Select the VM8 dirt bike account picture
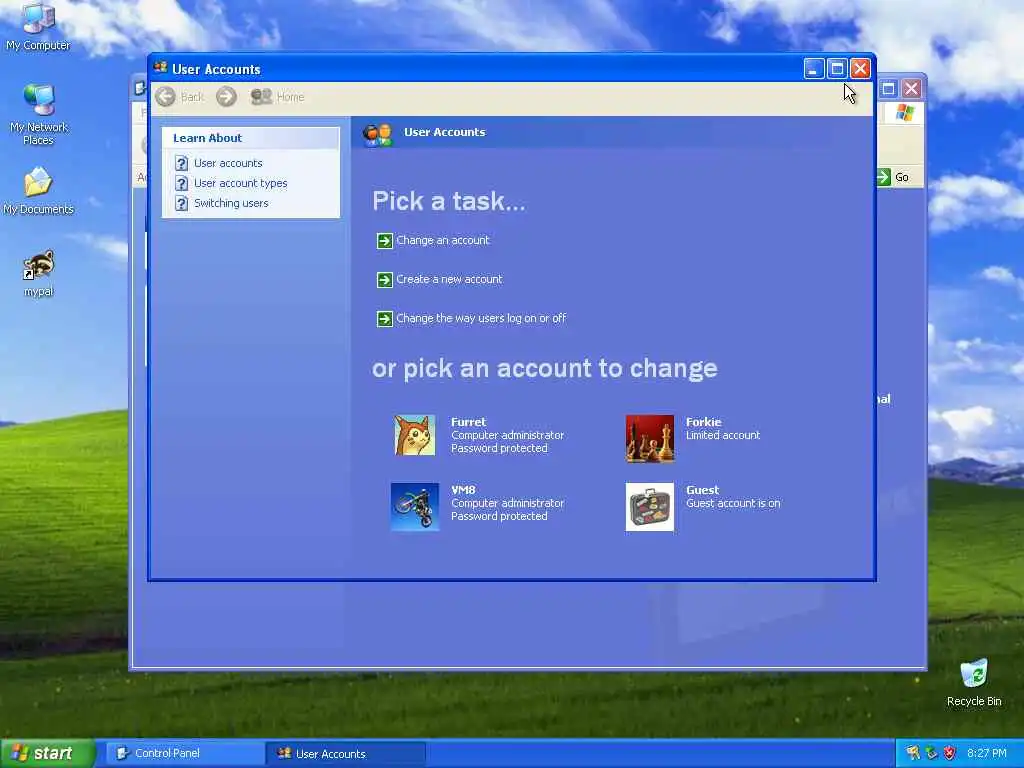The height and width of the screenshot is (768, 1024). (x=415, y=507)
